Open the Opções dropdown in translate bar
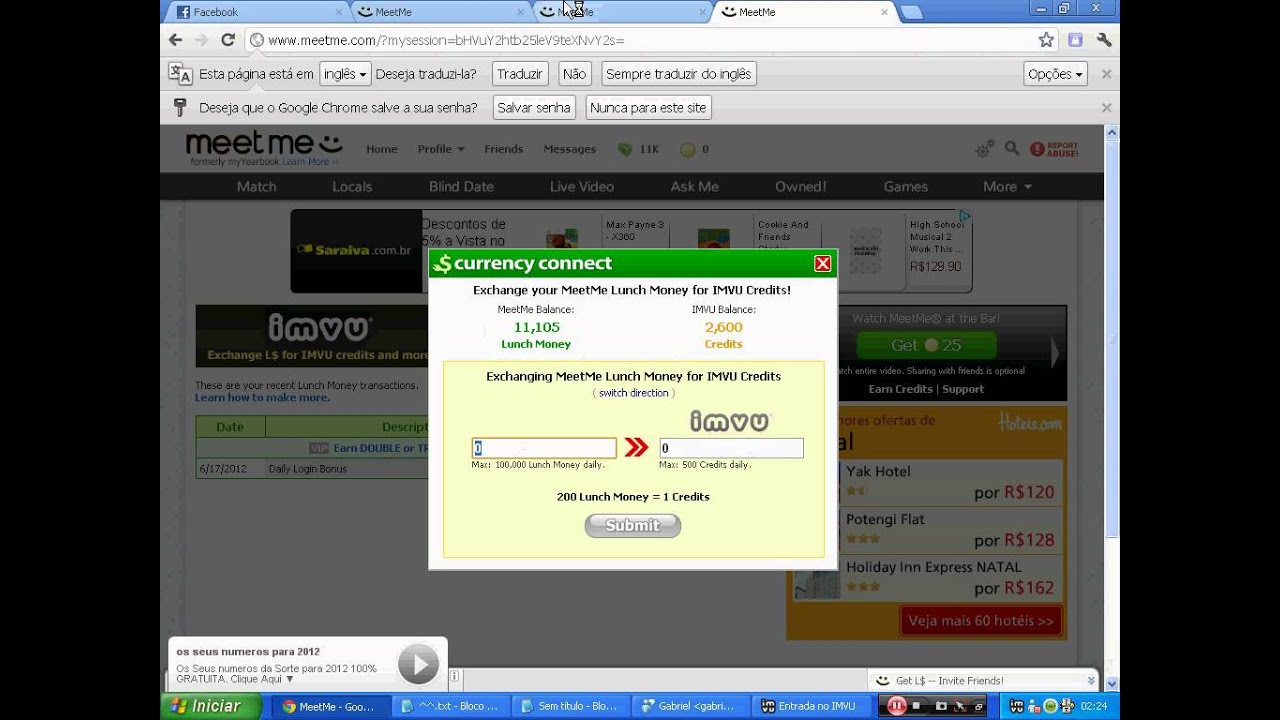 click(1055, 74)
